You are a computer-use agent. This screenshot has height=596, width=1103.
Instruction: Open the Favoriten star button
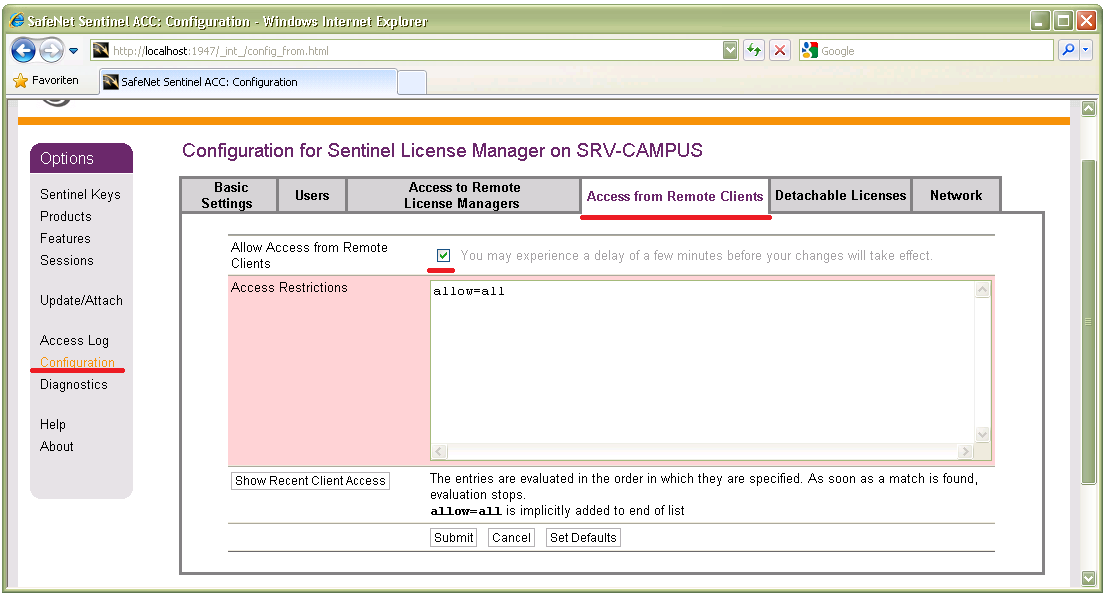pos(46,80)
